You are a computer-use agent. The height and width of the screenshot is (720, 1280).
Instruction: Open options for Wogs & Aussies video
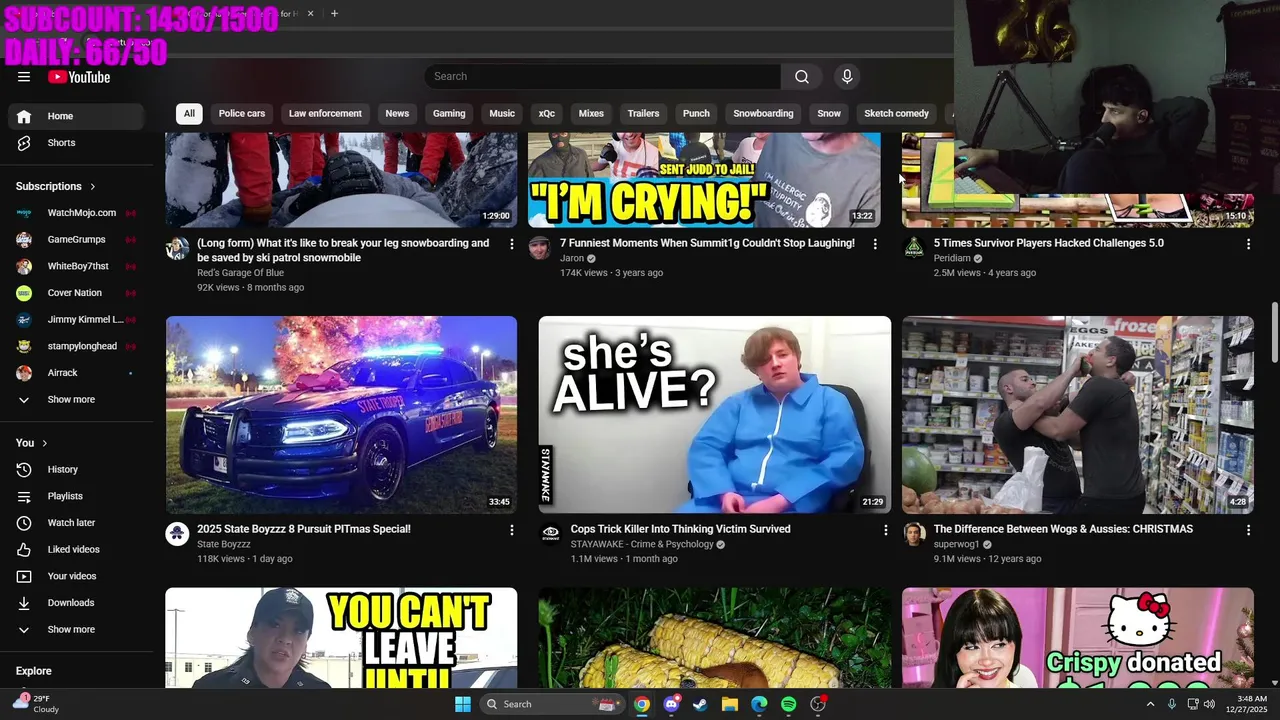(1248, 530)
